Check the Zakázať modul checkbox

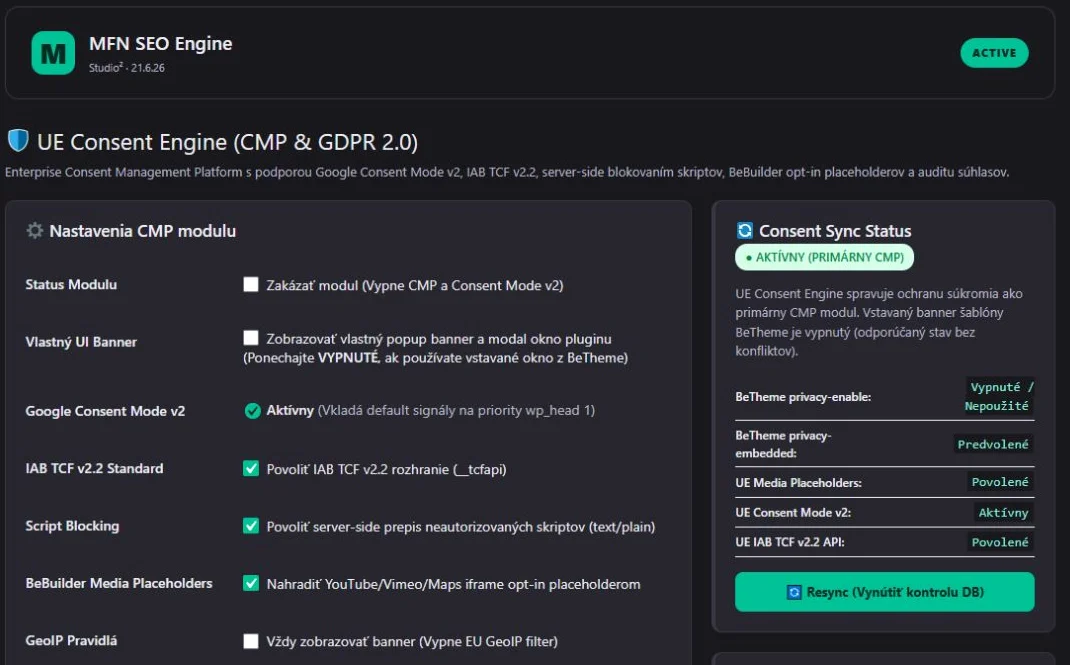tap(251, 284)
